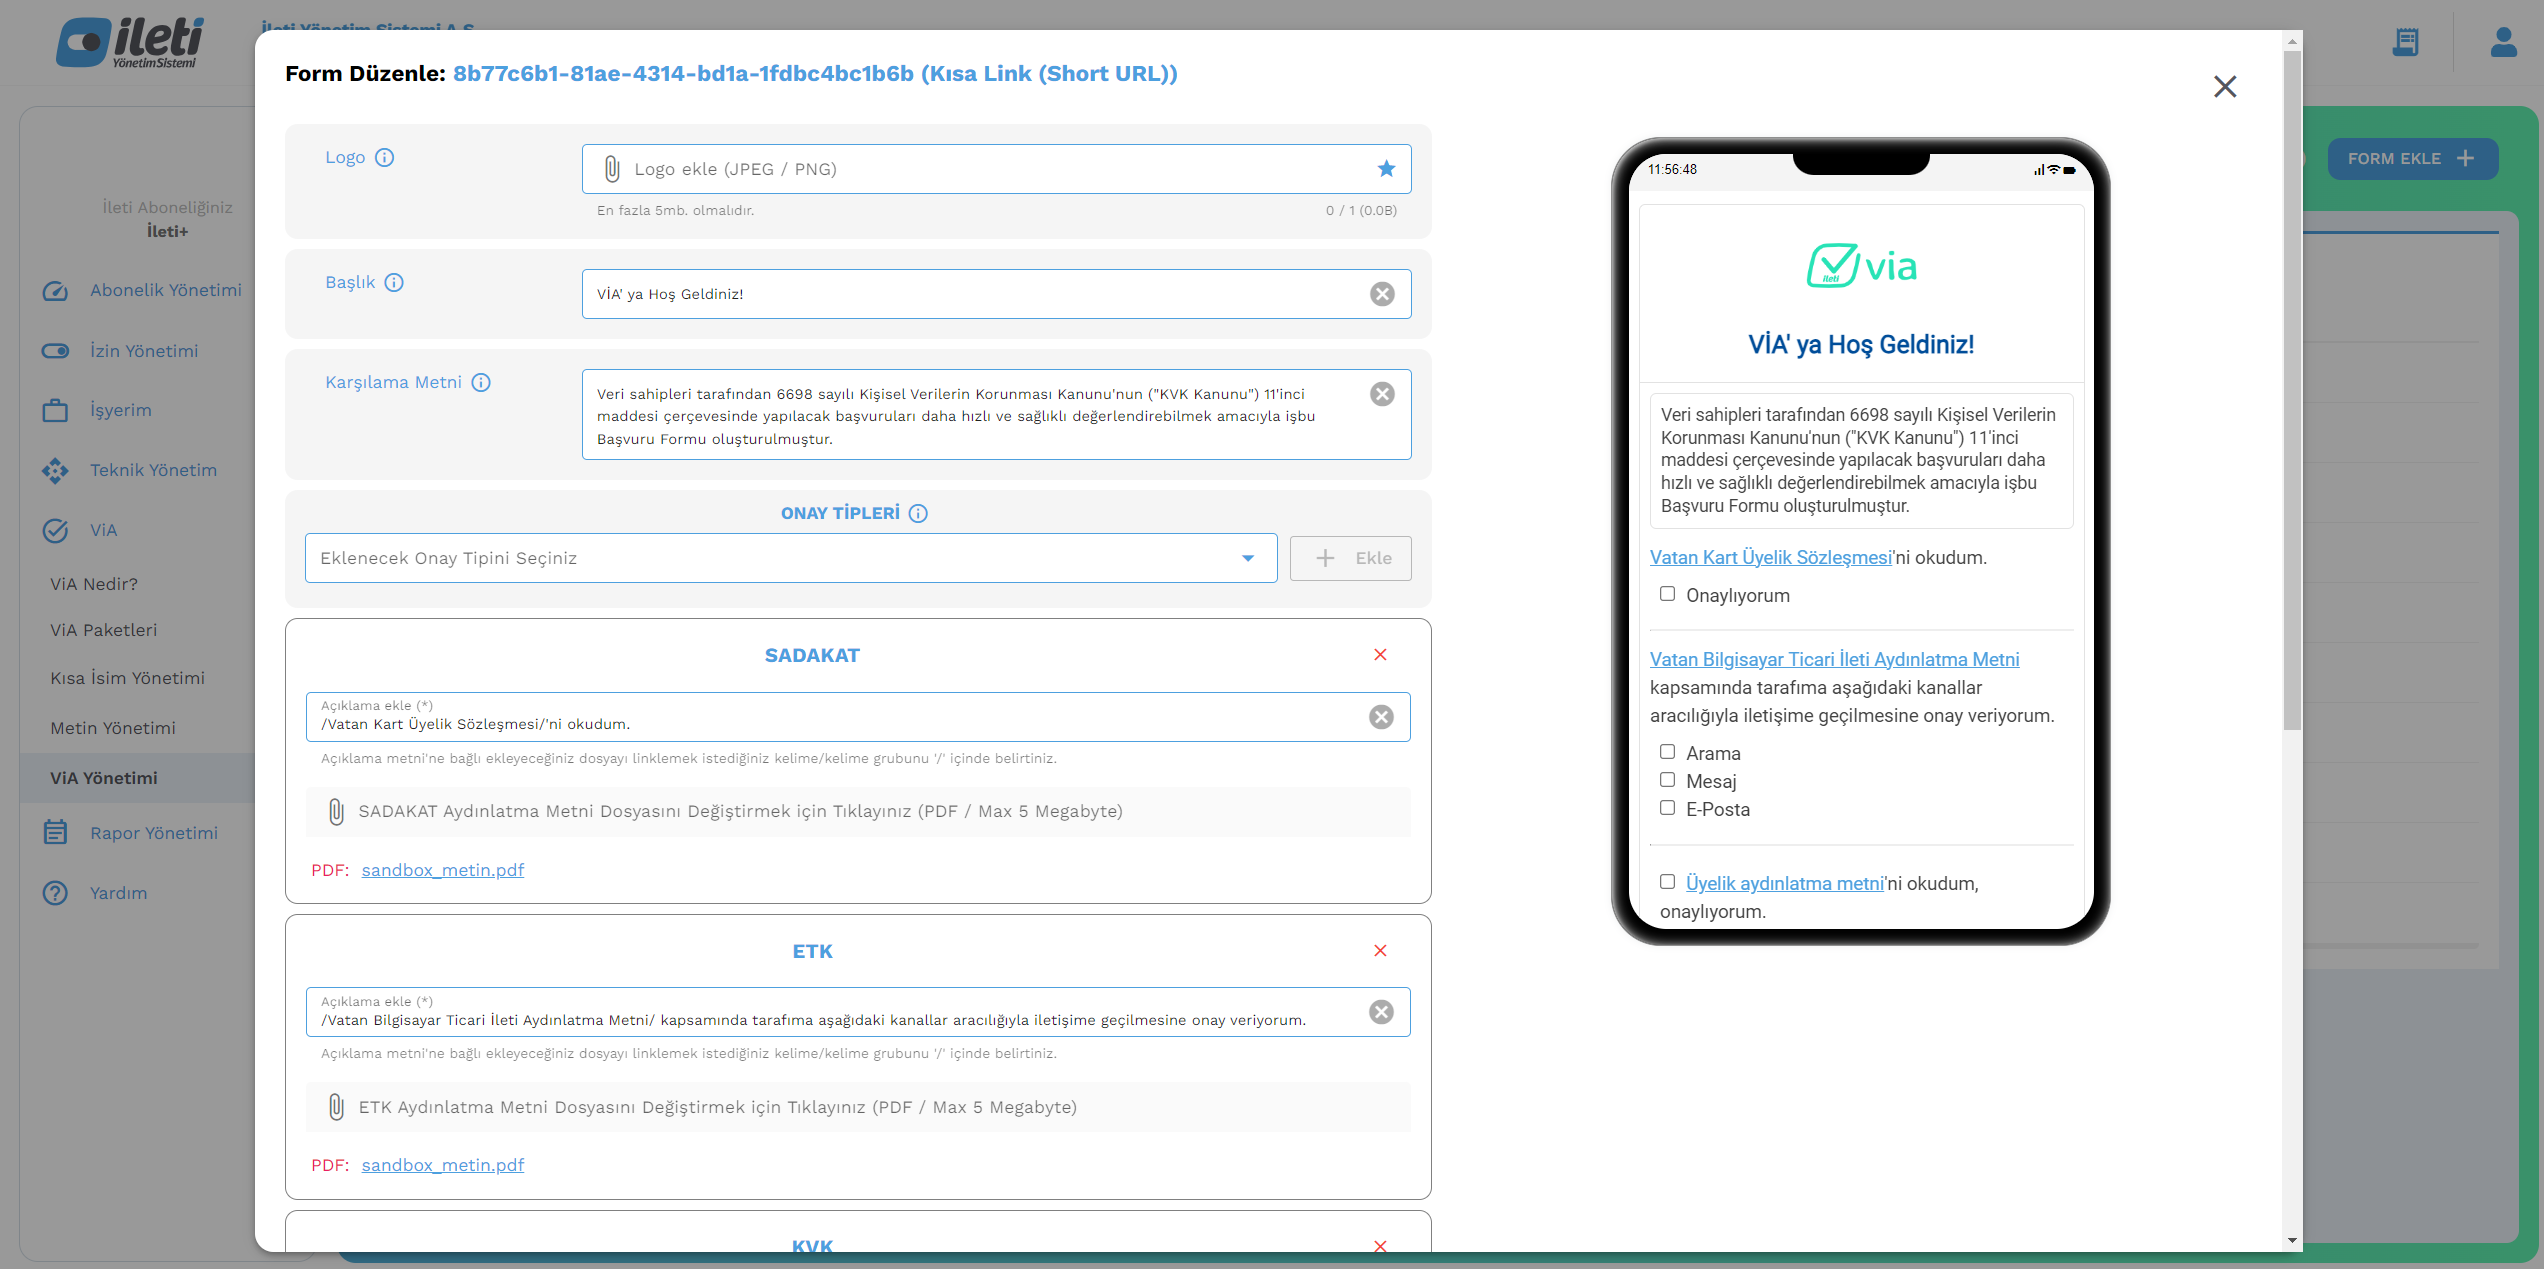Clear the ETK description text

(1381, 1013)
